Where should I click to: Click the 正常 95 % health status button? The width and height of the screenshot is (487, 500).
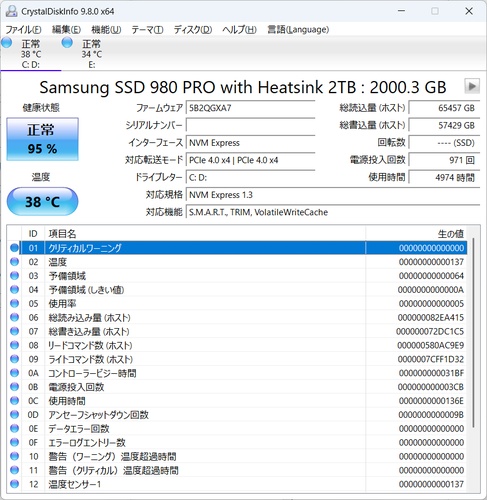pyautogui.click(x=42, y=139)
